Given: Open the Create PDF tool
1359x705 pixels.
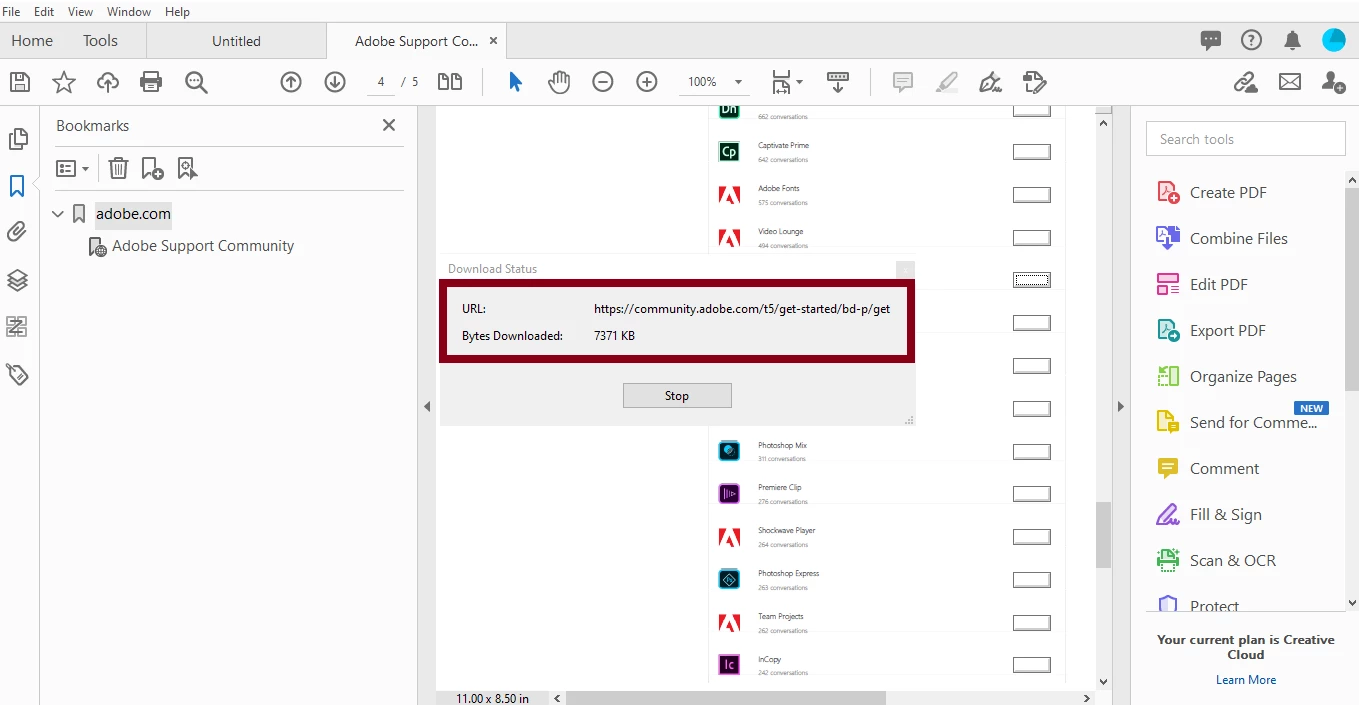Looking at the screenshot, I should pos(1228,192).
